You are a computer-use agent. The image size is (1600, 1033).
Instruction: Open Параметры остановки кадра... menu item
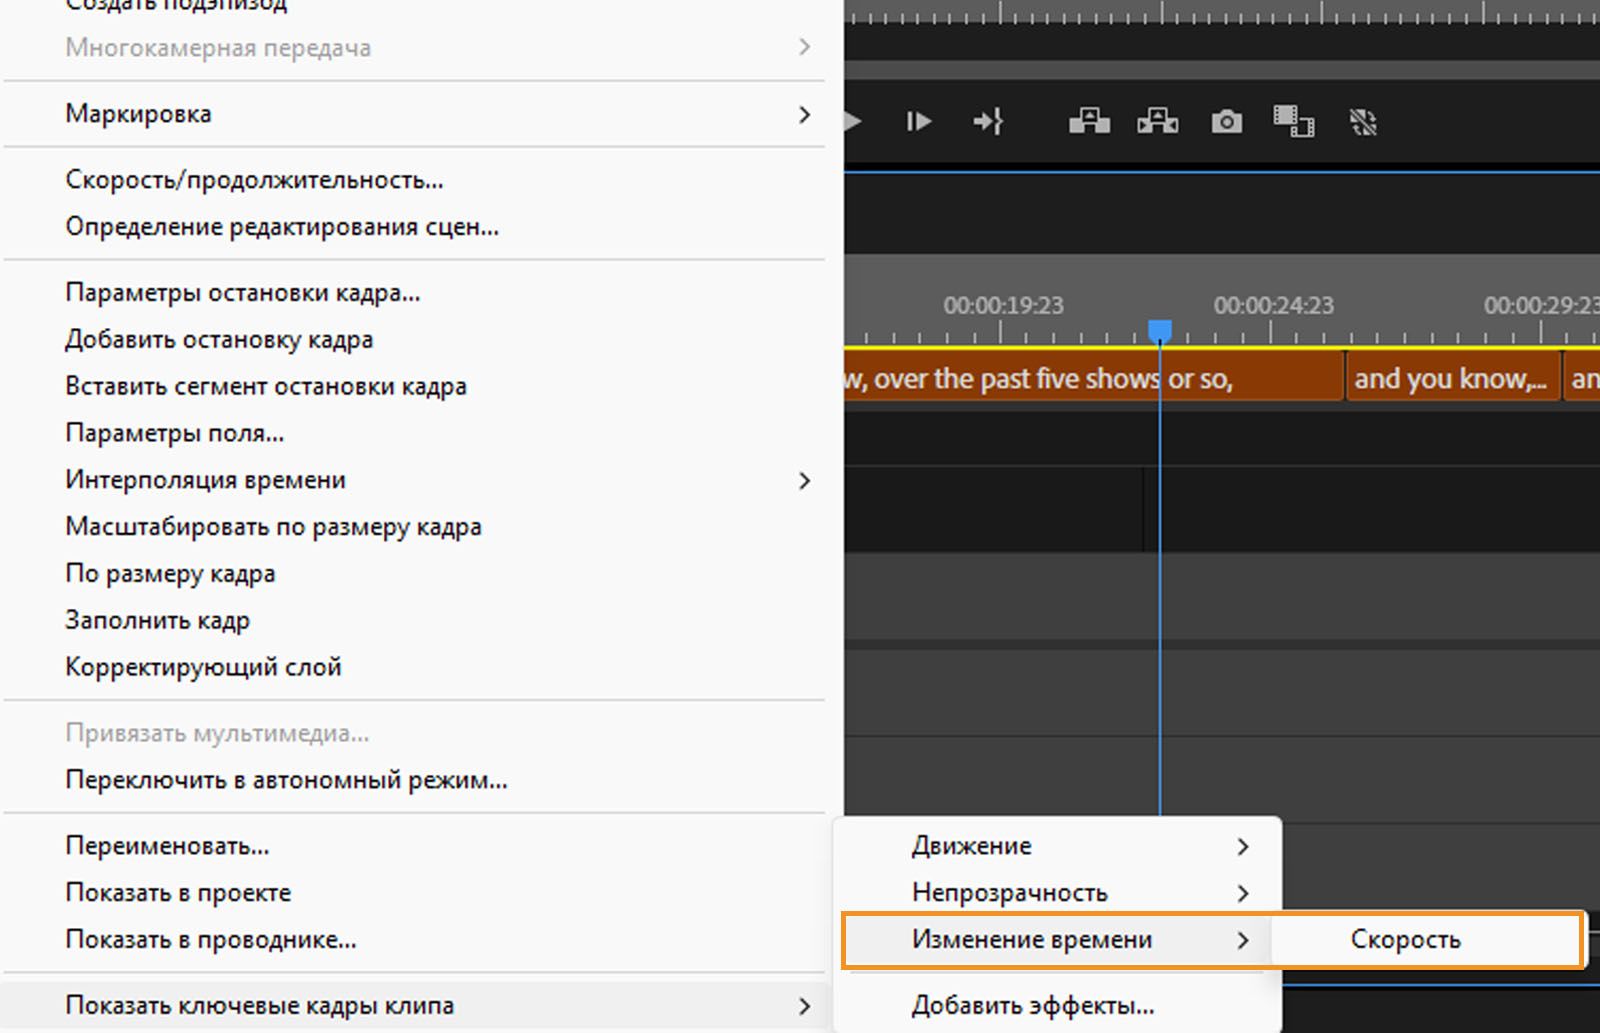coord(414,293)
